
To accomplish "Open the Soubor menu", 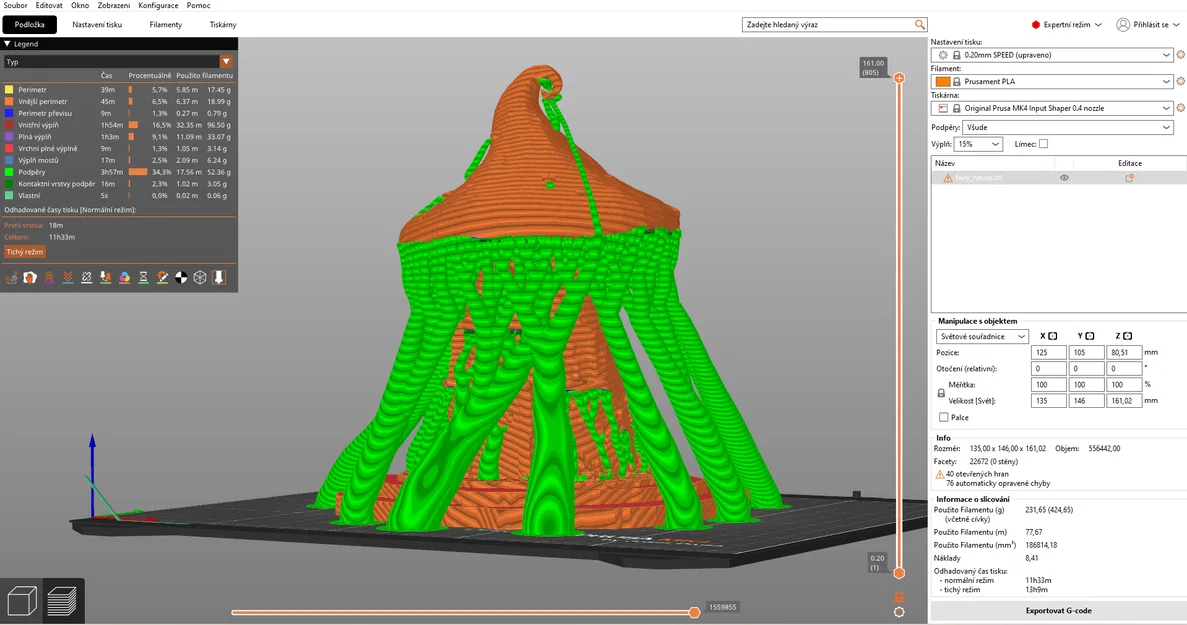I will 15,5.
